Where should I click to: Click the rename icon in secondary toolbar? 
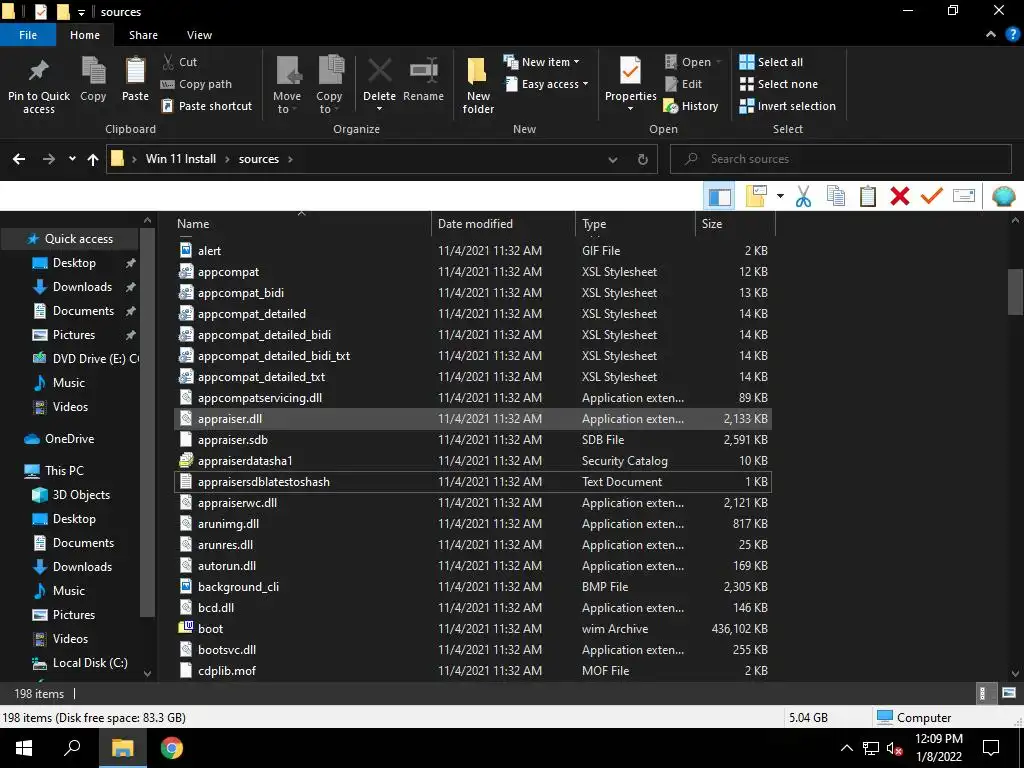pyautogui.click(x=964, y=195)
